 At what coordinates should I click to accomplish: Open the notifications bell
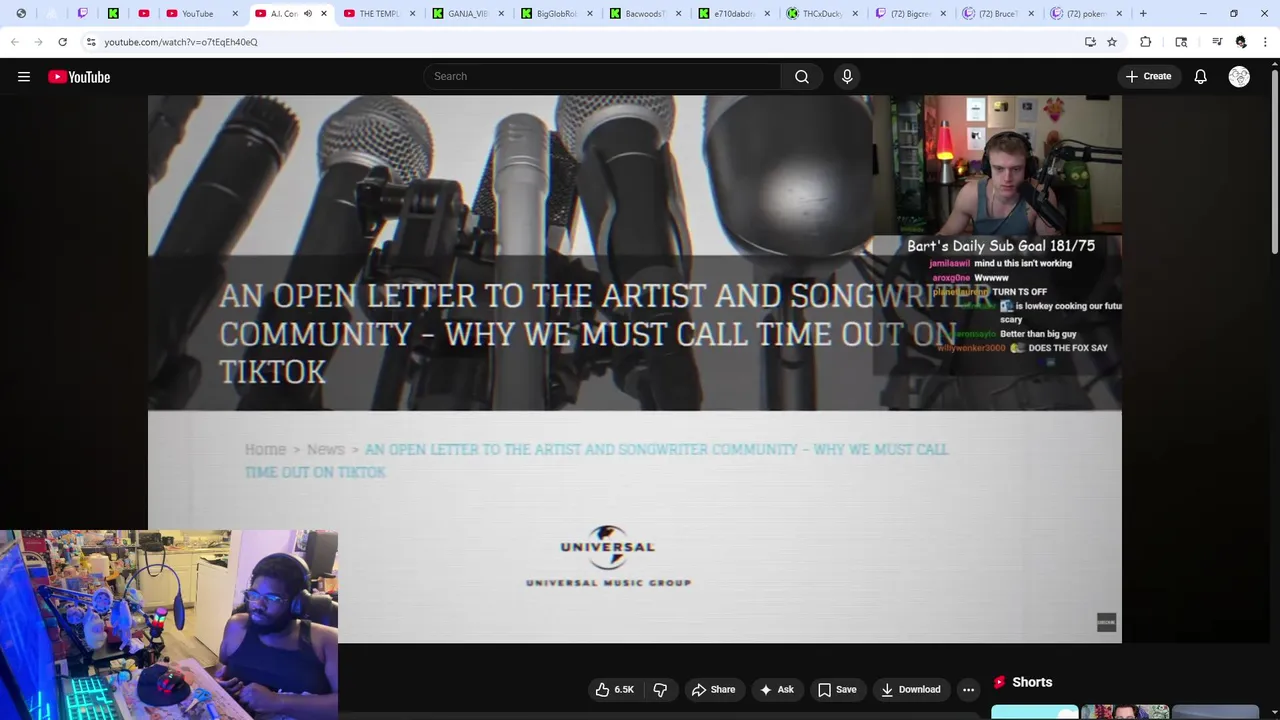coord(1200,77)
